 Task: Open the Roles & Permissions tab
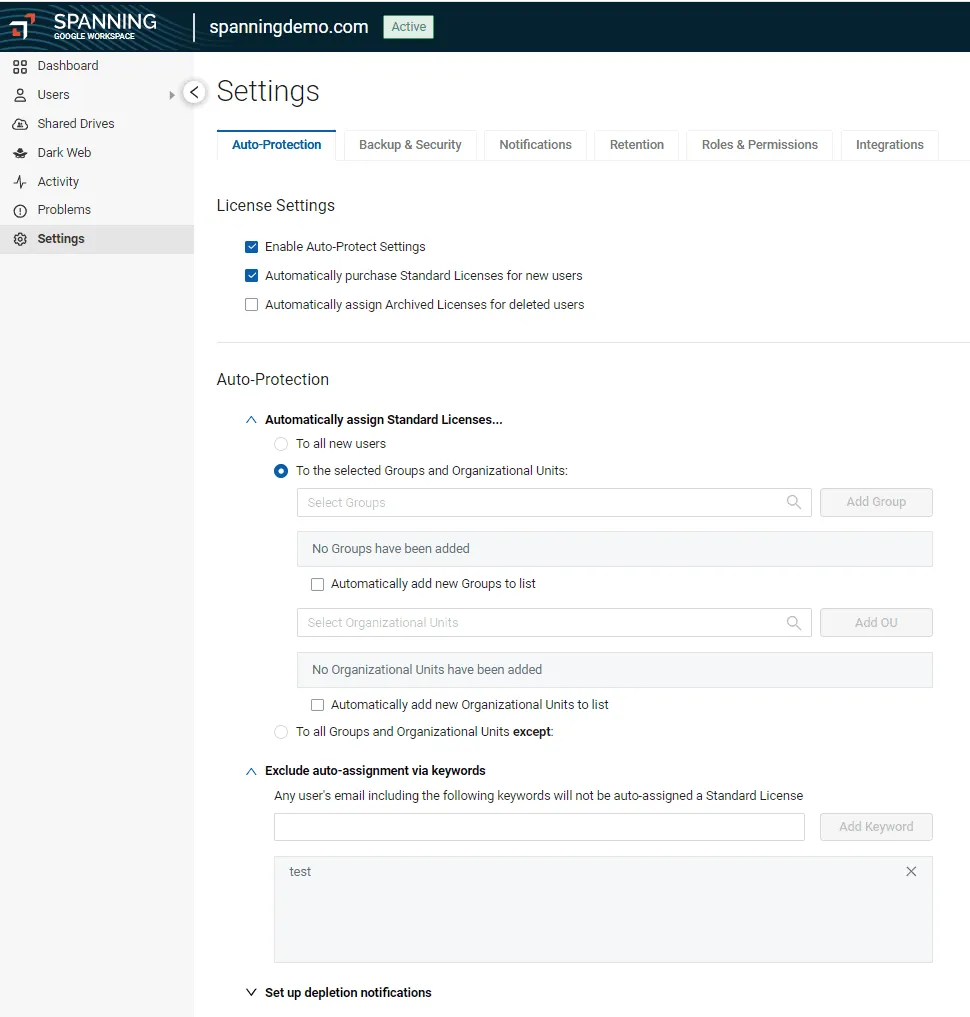pos(759,145)
